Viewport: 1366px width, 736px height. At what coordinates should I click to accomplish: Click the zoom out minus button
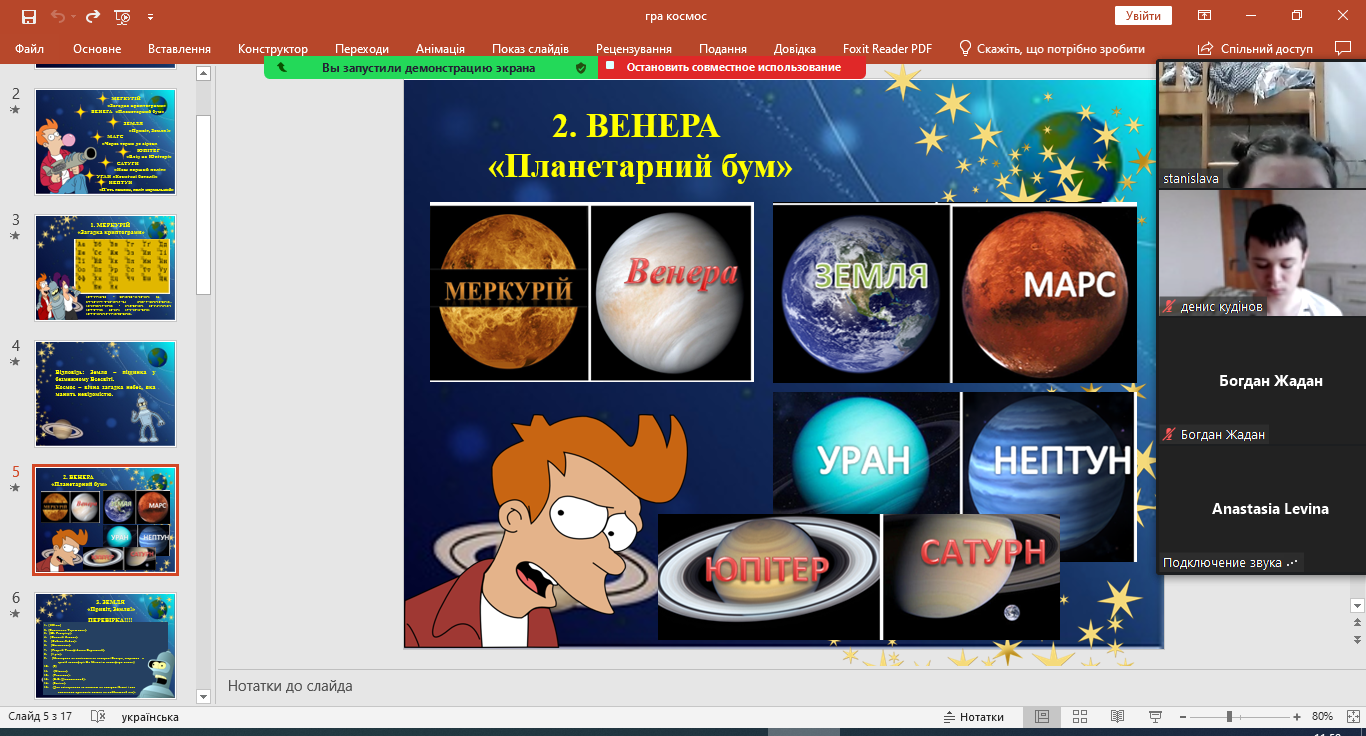coord(1183,717)
